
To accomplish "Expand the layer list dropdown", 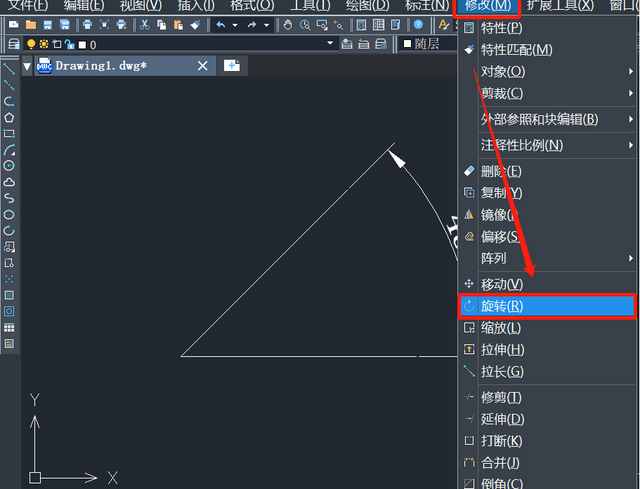I will pos(330,43).
